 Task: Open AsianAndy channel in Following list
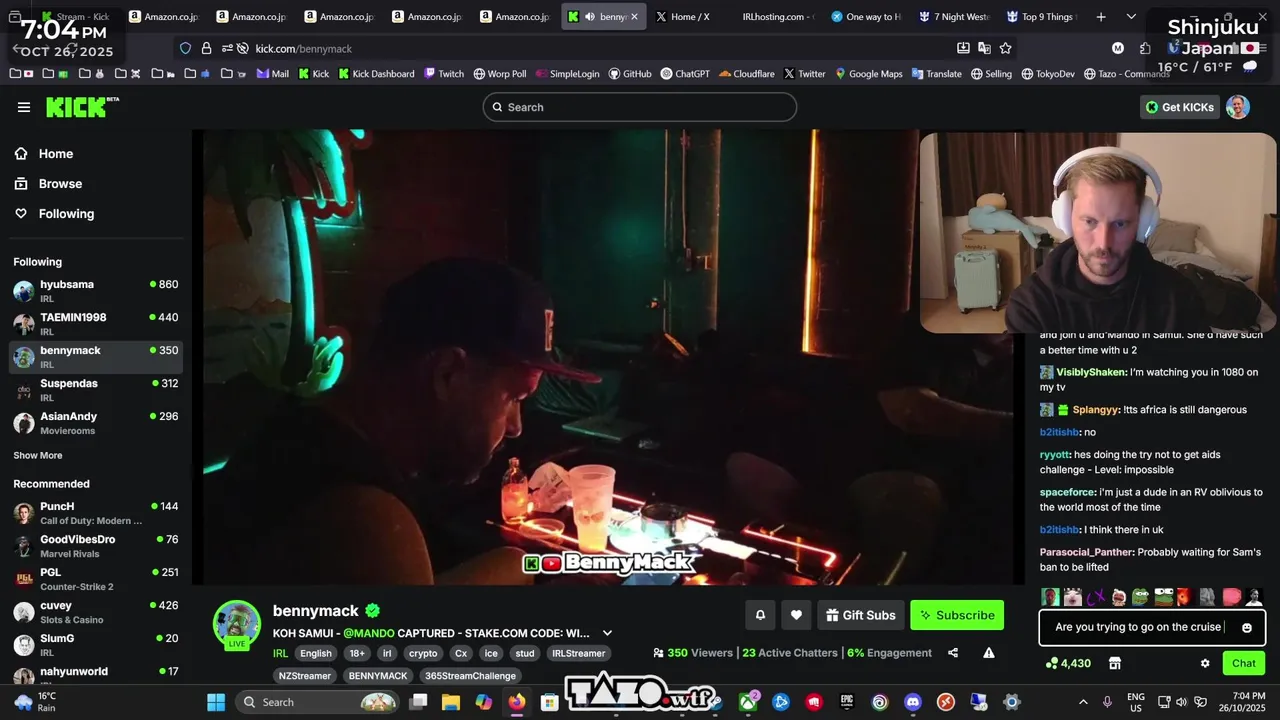(96, 422)
